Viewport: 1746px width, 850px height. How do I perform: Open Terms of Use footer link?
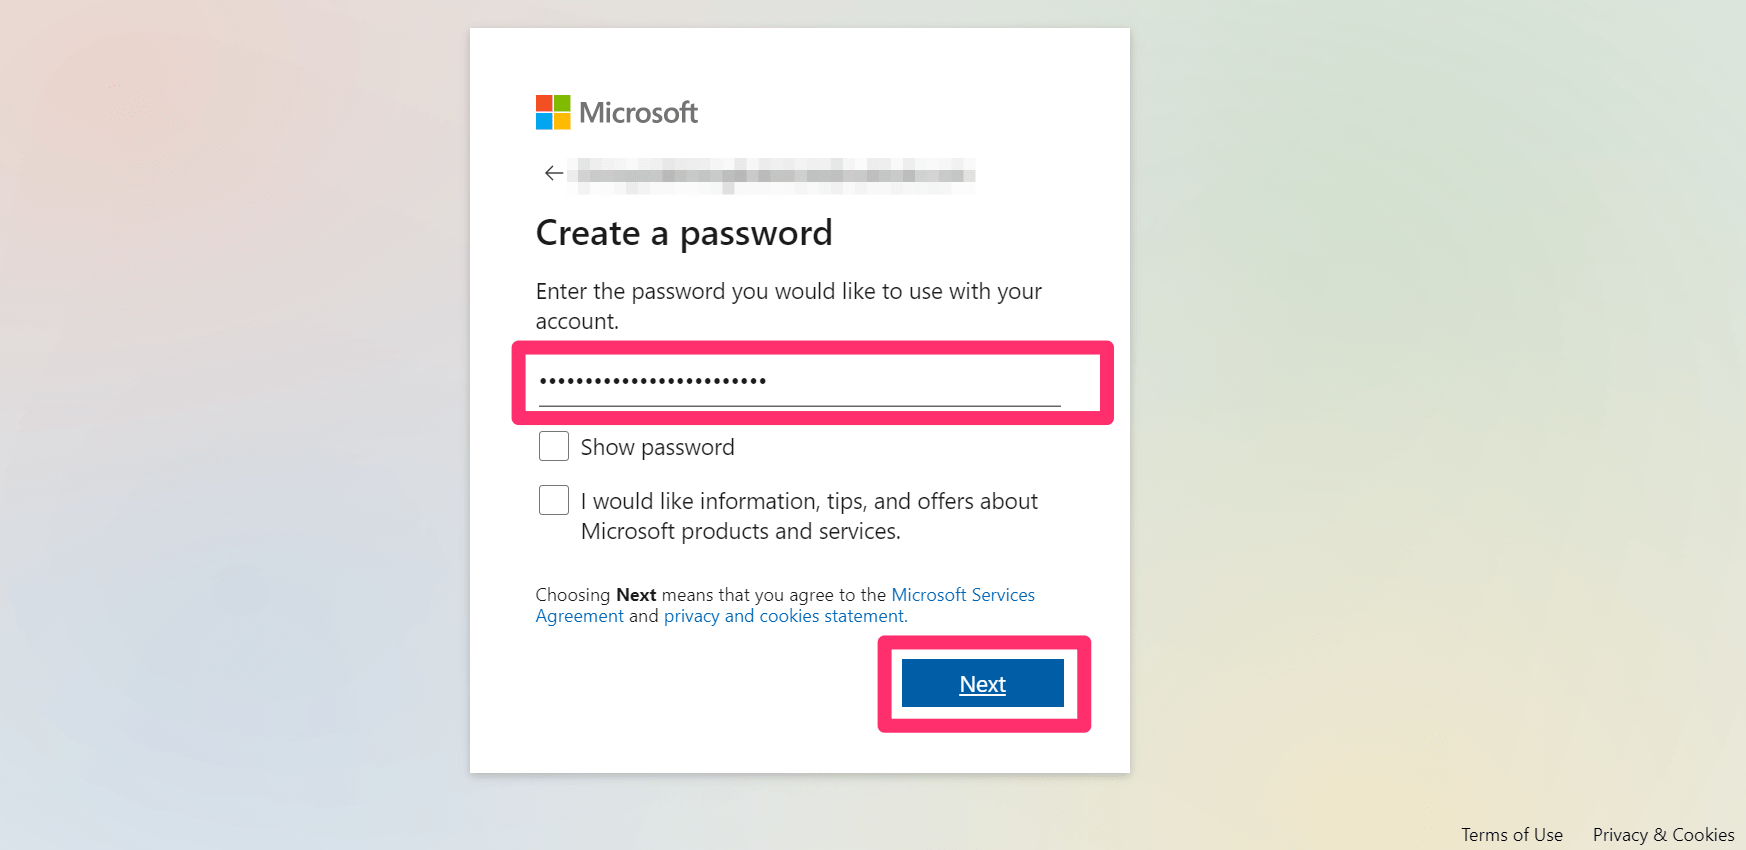pyautogui.click(x=1511, y=835)
